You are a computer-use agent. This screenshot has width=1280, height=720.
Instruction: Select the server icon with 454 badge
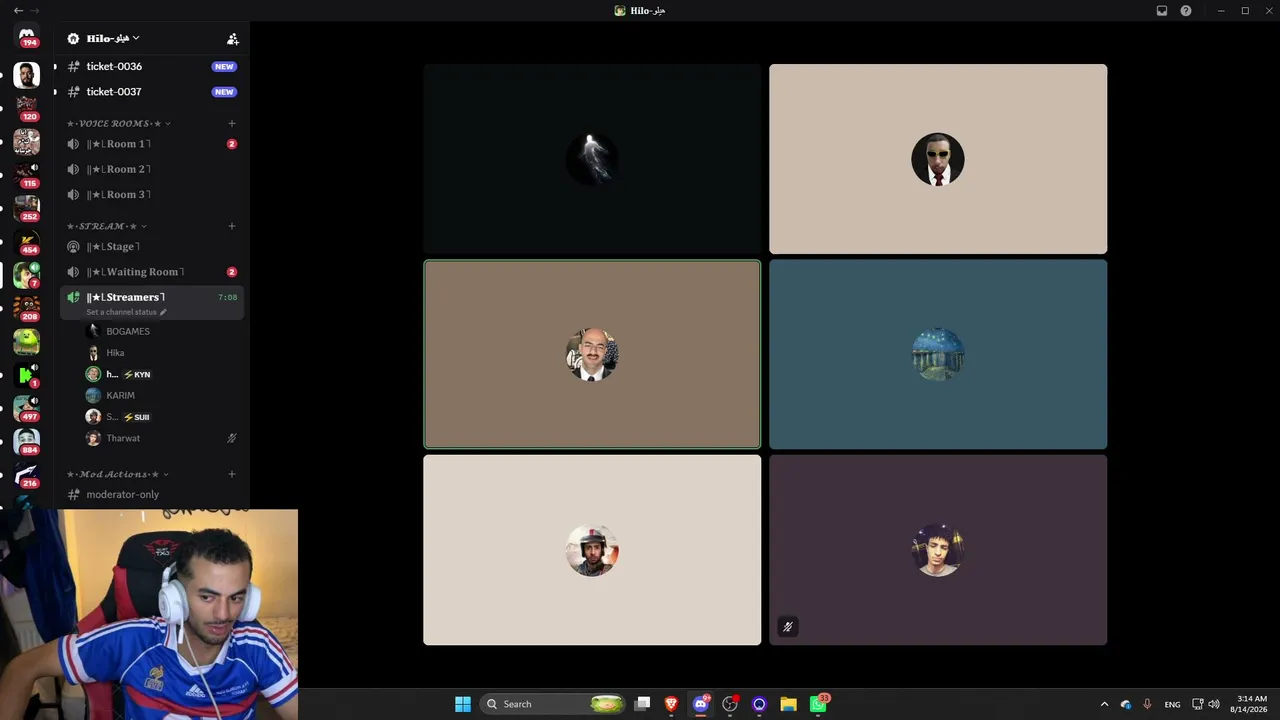27,242
